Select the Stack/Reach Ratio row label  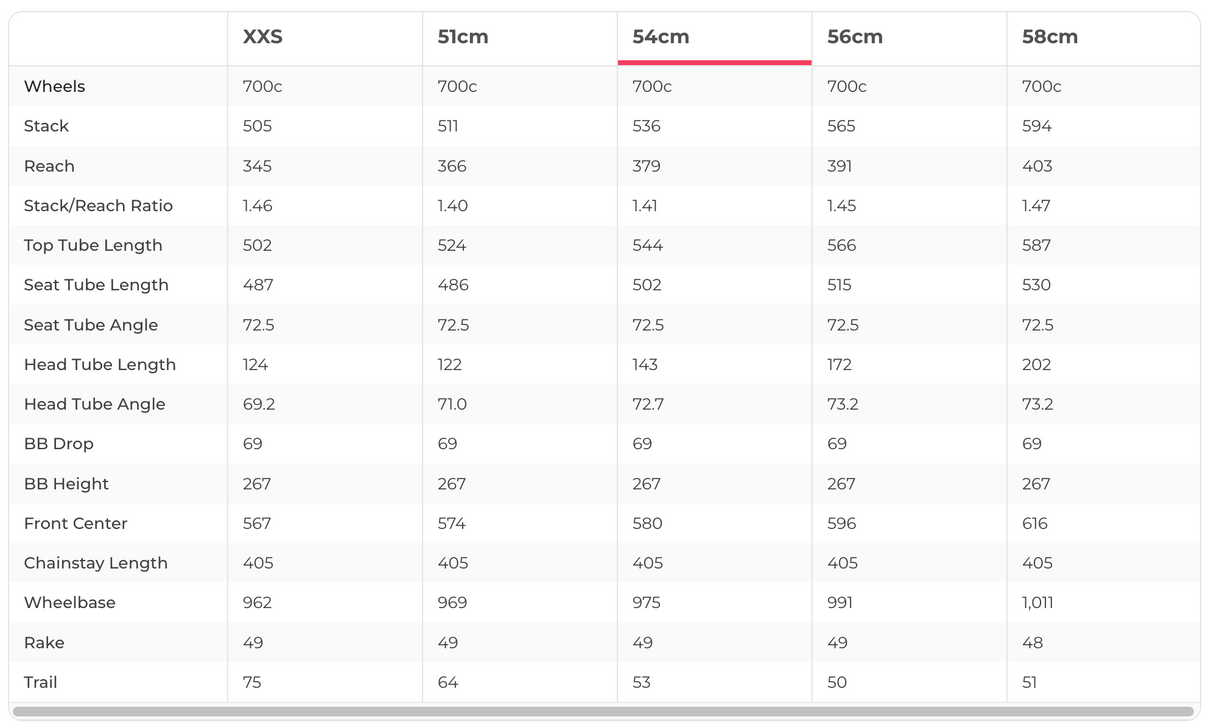coord(98,206)
